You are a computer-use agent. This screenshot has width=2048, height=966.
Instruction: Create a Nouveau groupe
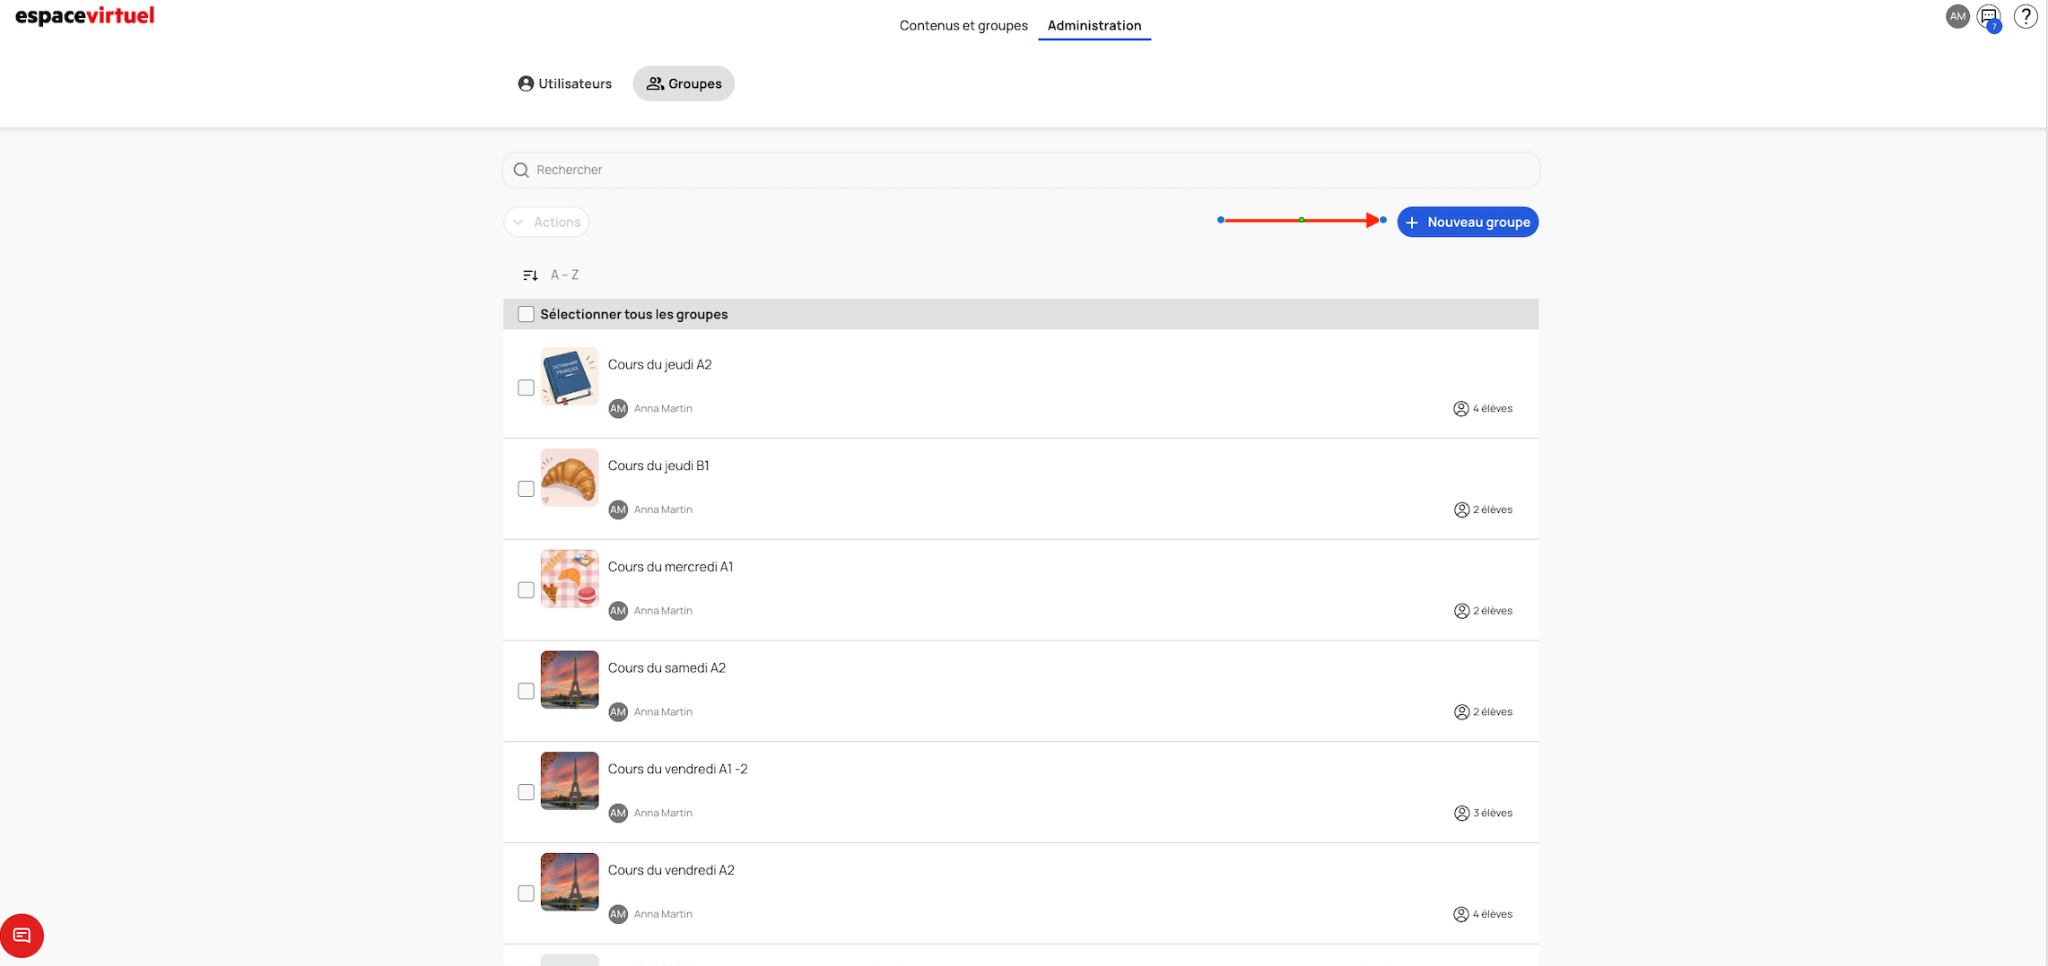click(1467, 222)
